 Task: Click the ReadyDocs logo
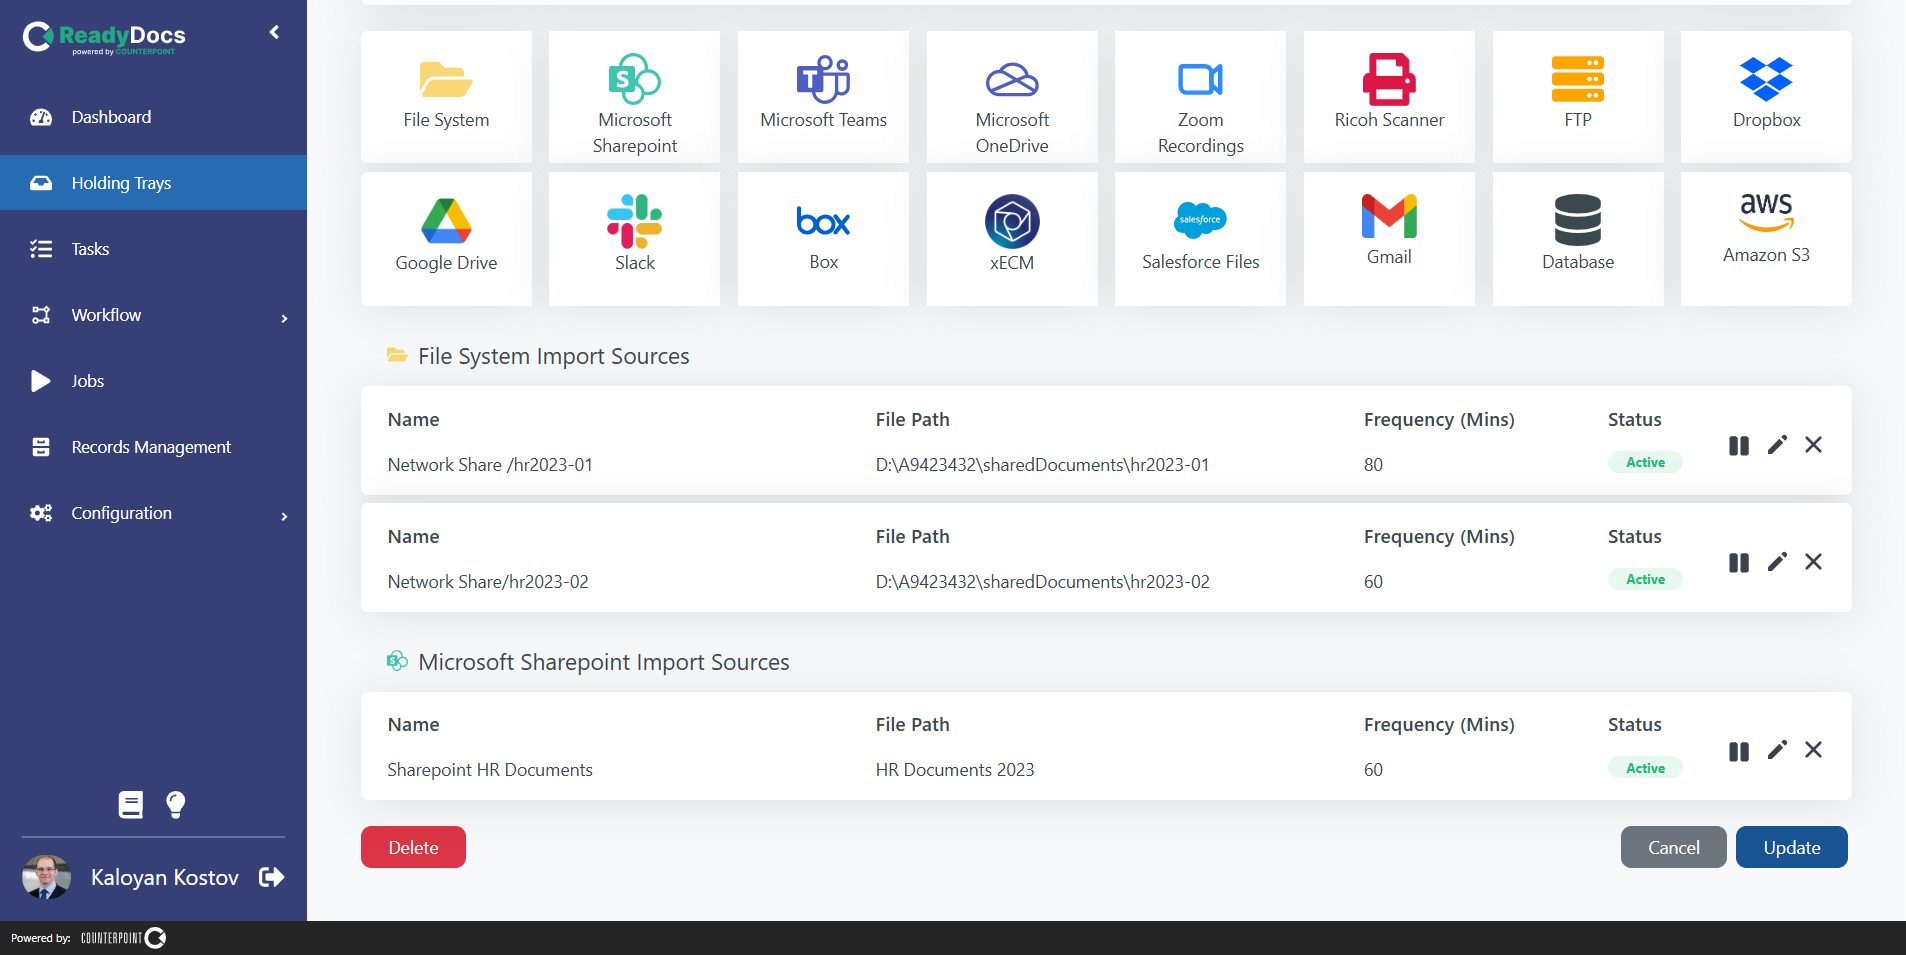[104, 38]
